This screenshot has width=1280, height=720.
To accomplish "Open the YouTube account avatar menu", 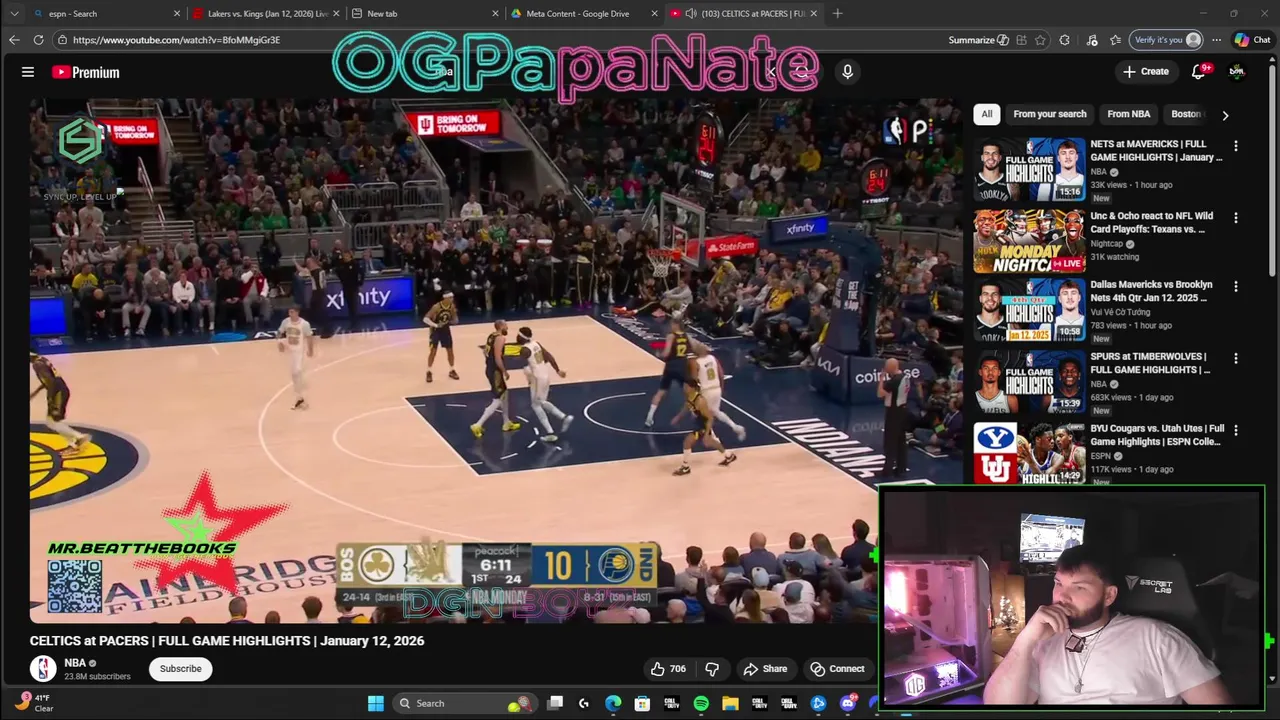I will click(1237, 71).
